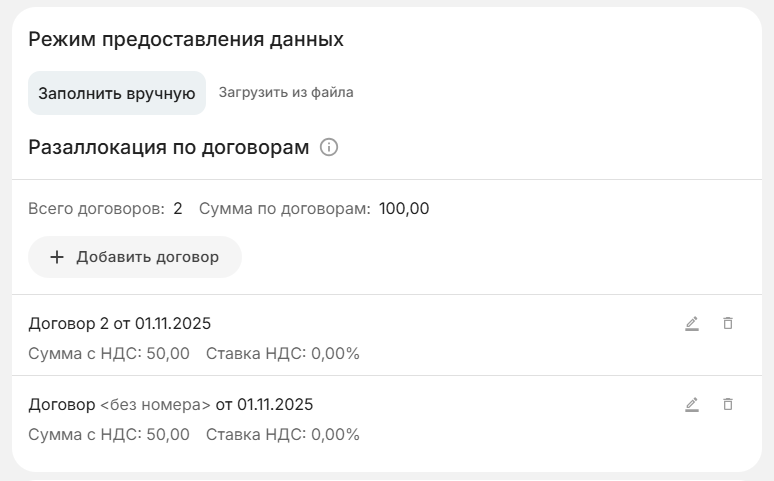The width and height of the screenshot is (774, 481).
Task: Click the Разаллокация по договорам heading
Action: 169,148
